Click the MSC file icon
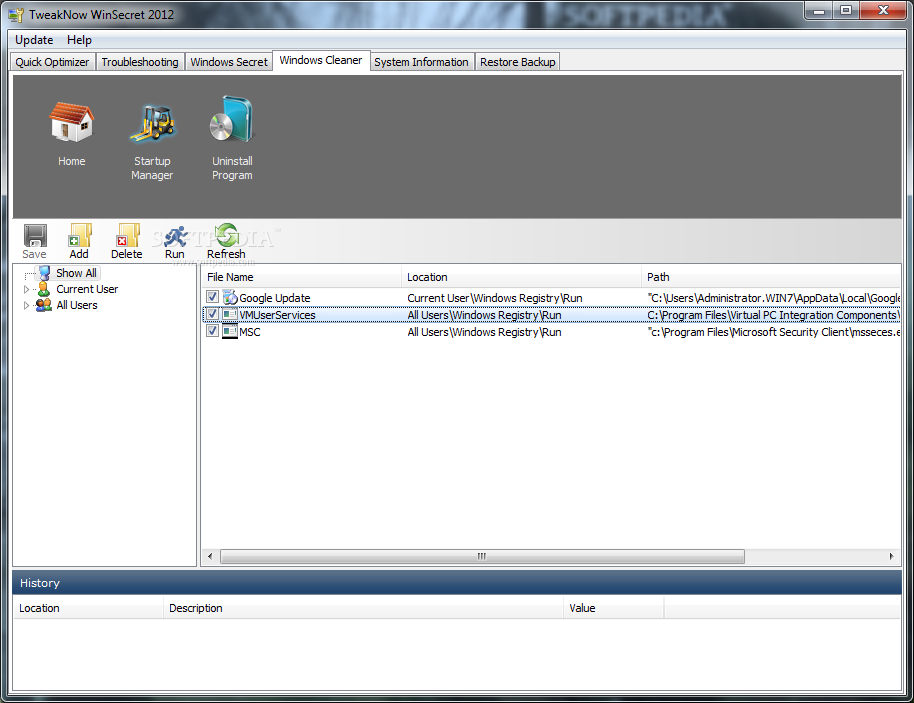Viewport: 914px width, 703px height. click(x=230, y=332)
